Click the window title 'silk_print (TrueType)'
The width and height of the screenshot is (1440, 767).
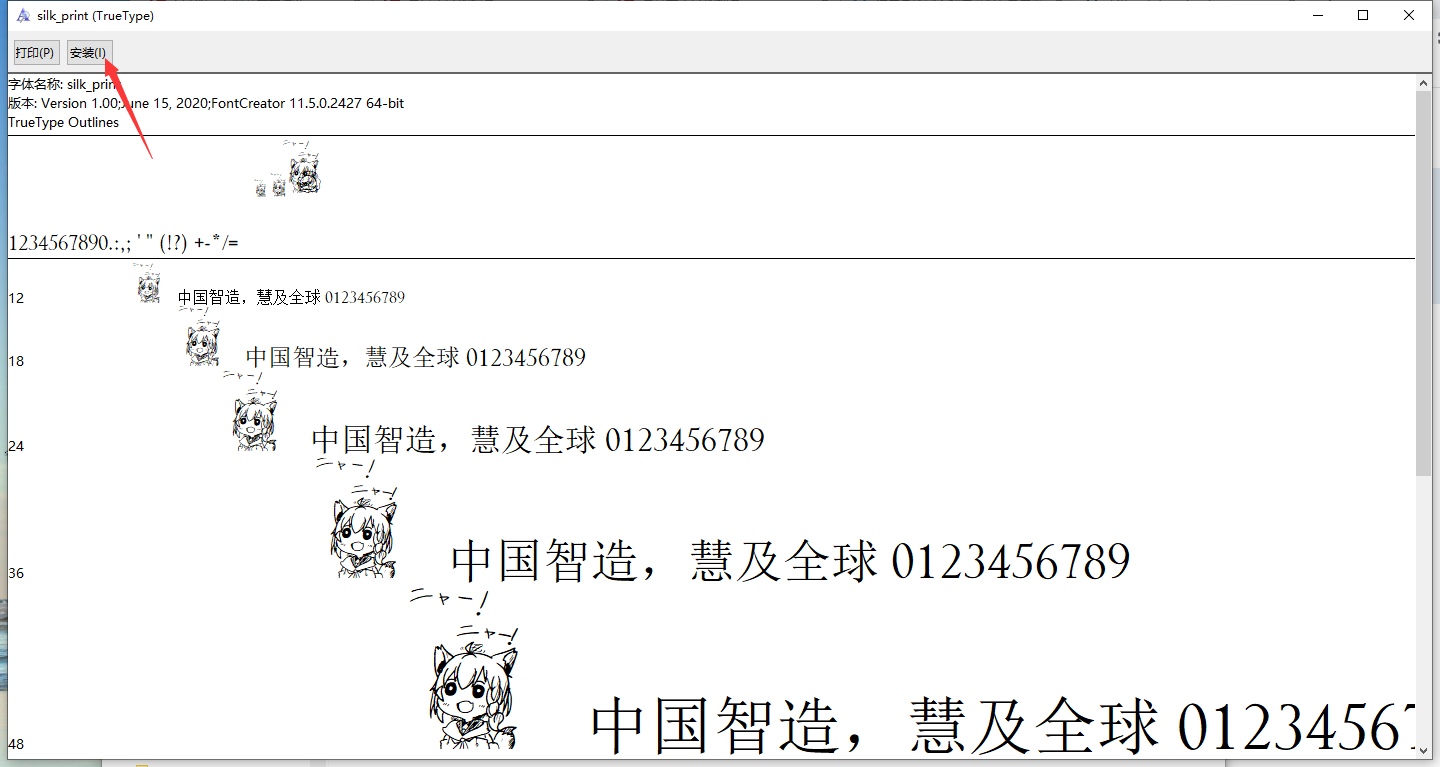(x=95, y=16)
